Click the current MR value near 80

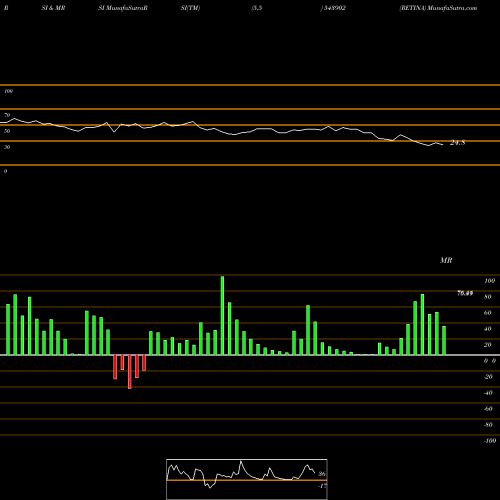465,293
